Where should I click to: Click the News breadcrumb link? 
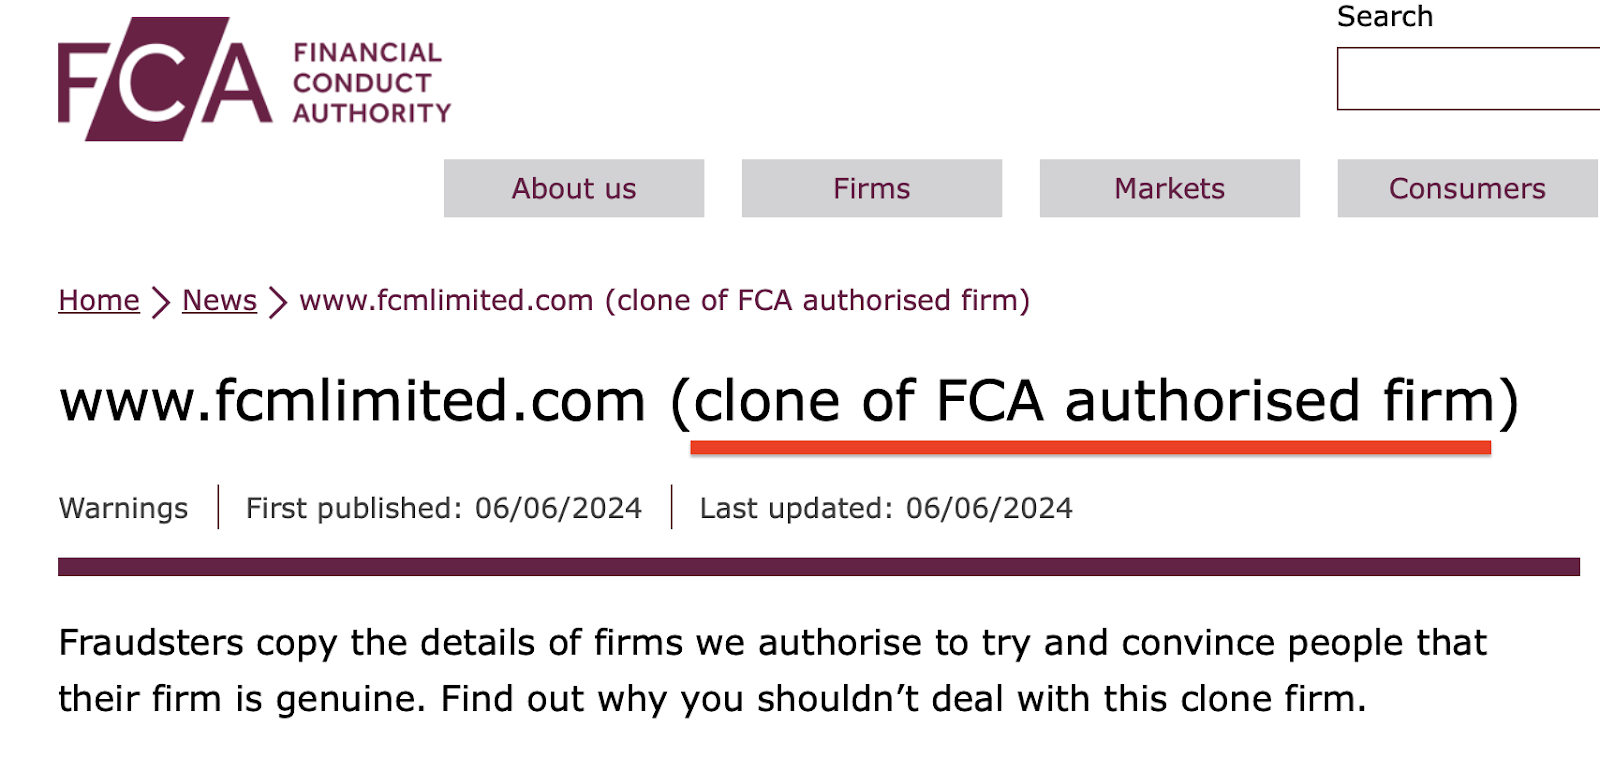coord(219,300)
